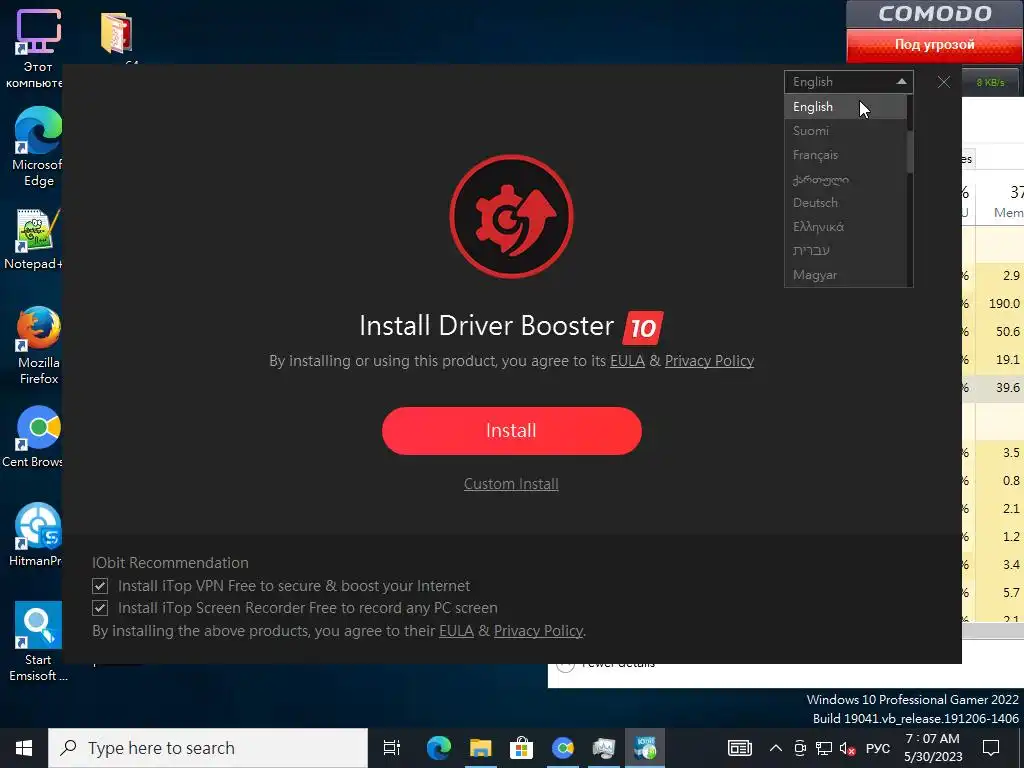Click the red Install button

pyautogui.click(x=511, y=430)
